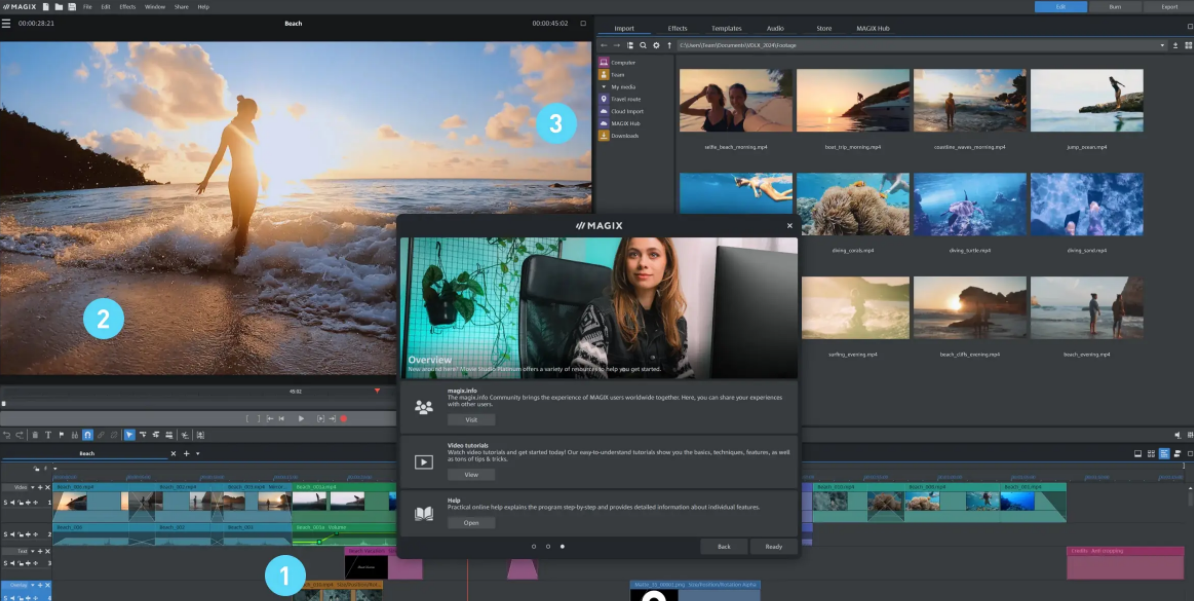The height and width of the screenshot is (601, 1194).
Task: Close the Beach project tab
Action: [173, 453]
